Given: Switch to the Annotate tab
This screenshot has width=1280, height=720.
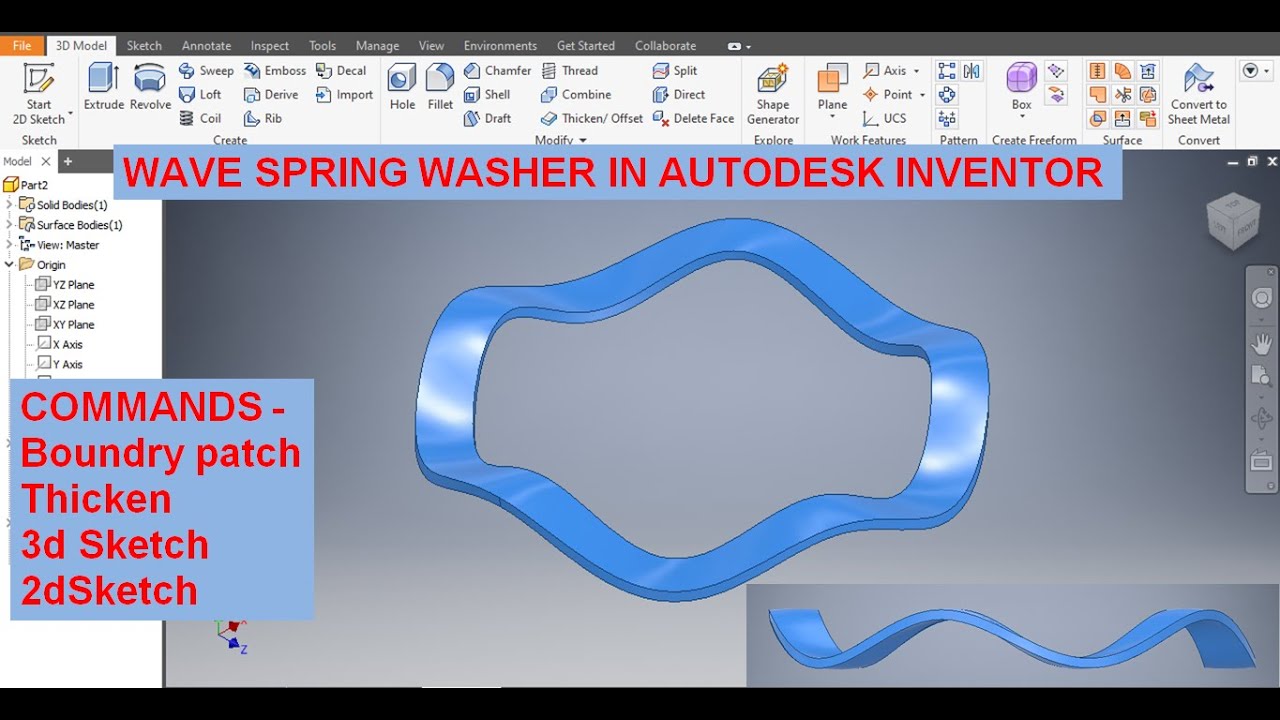Looking at the screenshot, I should click(x=206, y=46).
